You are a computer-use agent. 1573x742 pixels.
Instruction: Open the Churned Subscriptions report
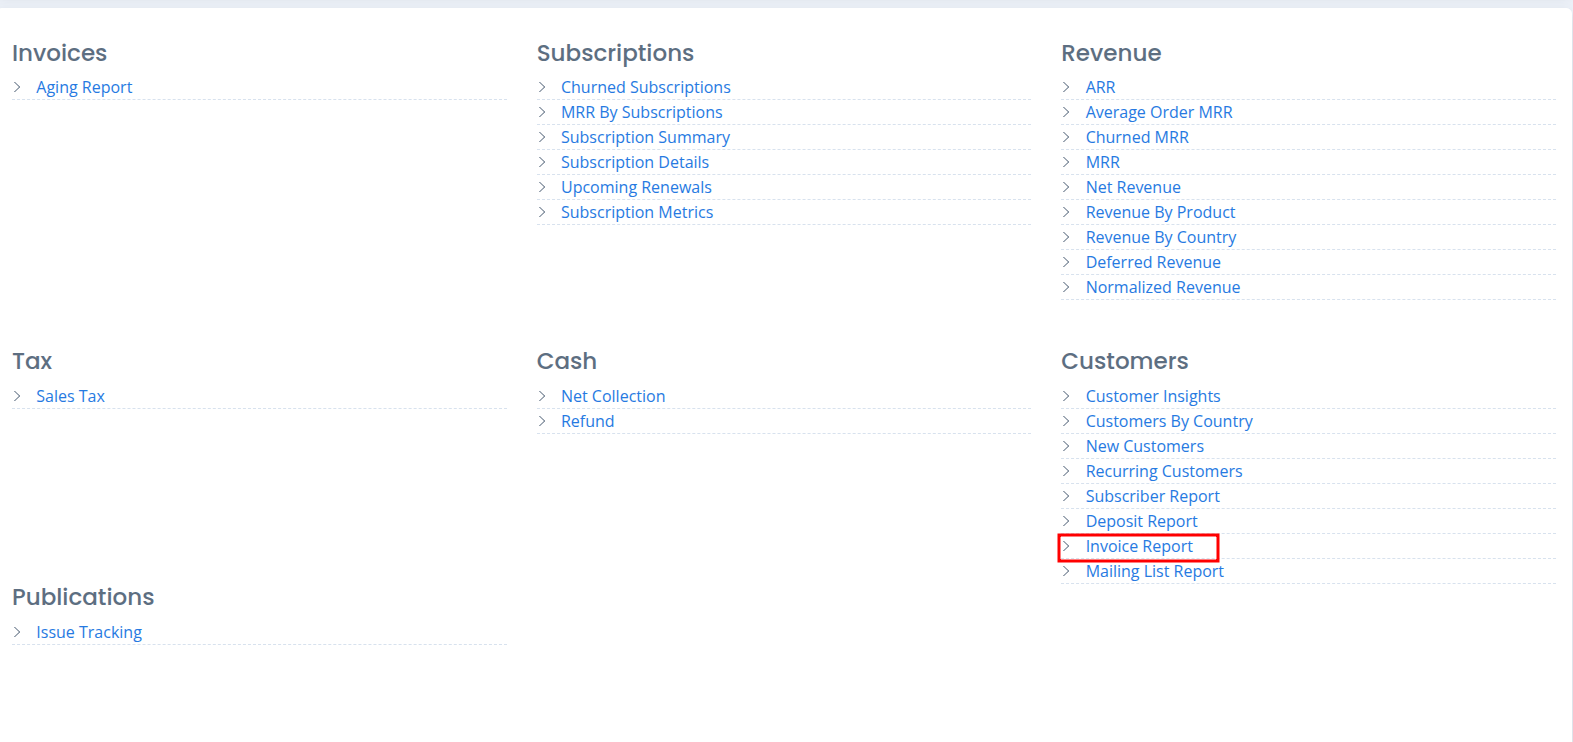(x=645, y=87)
